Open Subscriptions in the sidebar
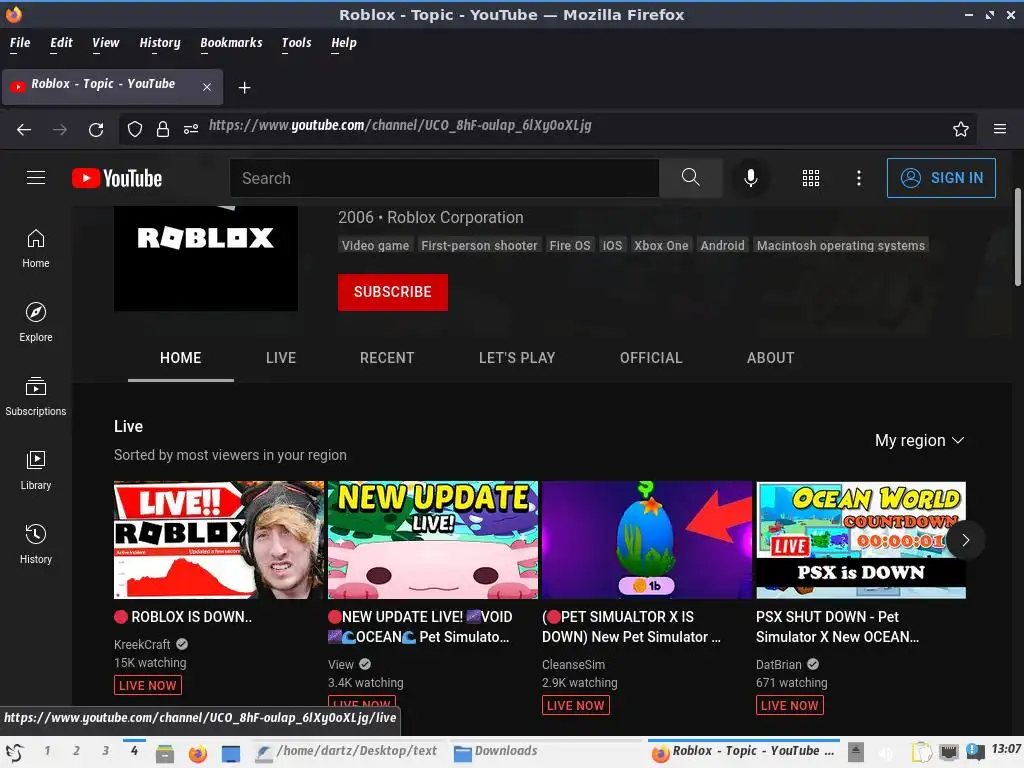The height and width of the screenshot is (768, 1024). tap(36, 396)
